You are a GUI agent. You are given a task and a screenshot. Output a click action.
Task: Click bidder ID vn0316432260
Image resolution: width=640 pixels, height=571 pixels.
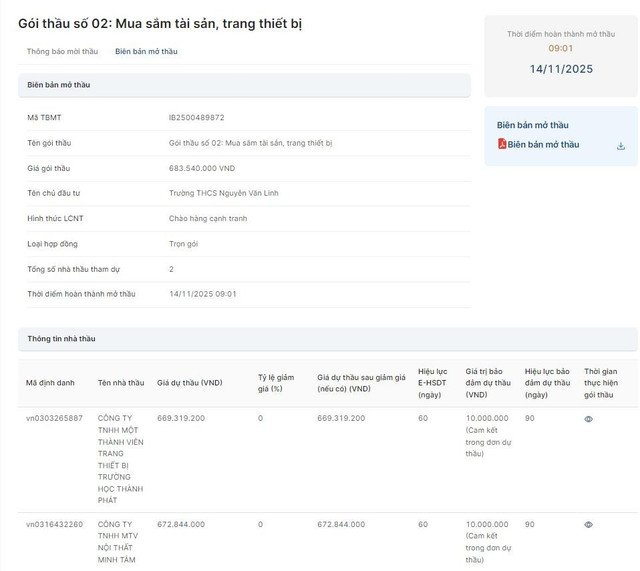[55, 524]
